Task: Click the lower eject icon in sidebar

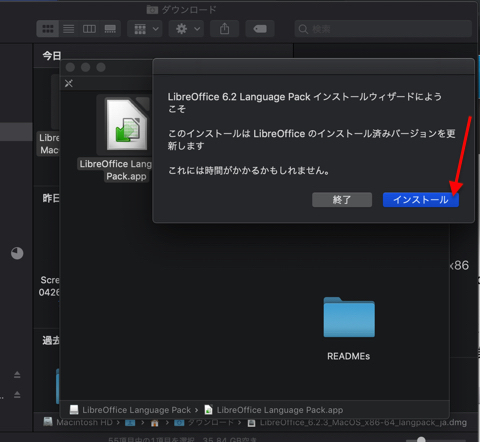Action: [17, 395]
